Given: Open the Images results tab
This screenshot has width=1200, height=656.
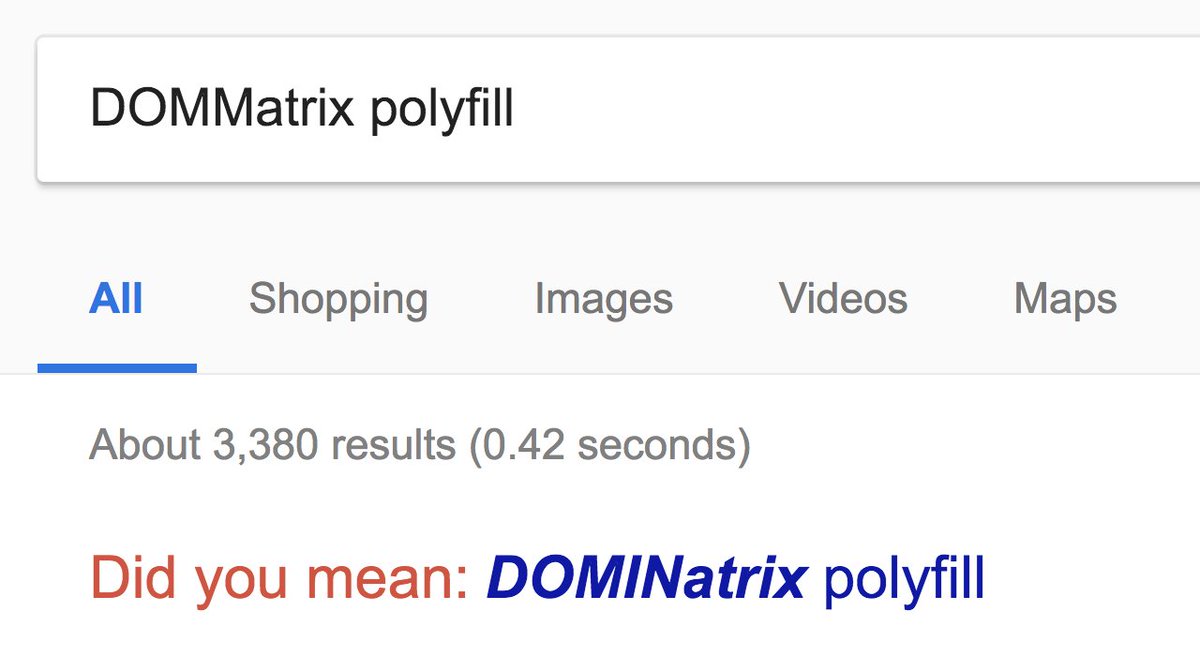Looking at the screenshot, I should 603,299.
